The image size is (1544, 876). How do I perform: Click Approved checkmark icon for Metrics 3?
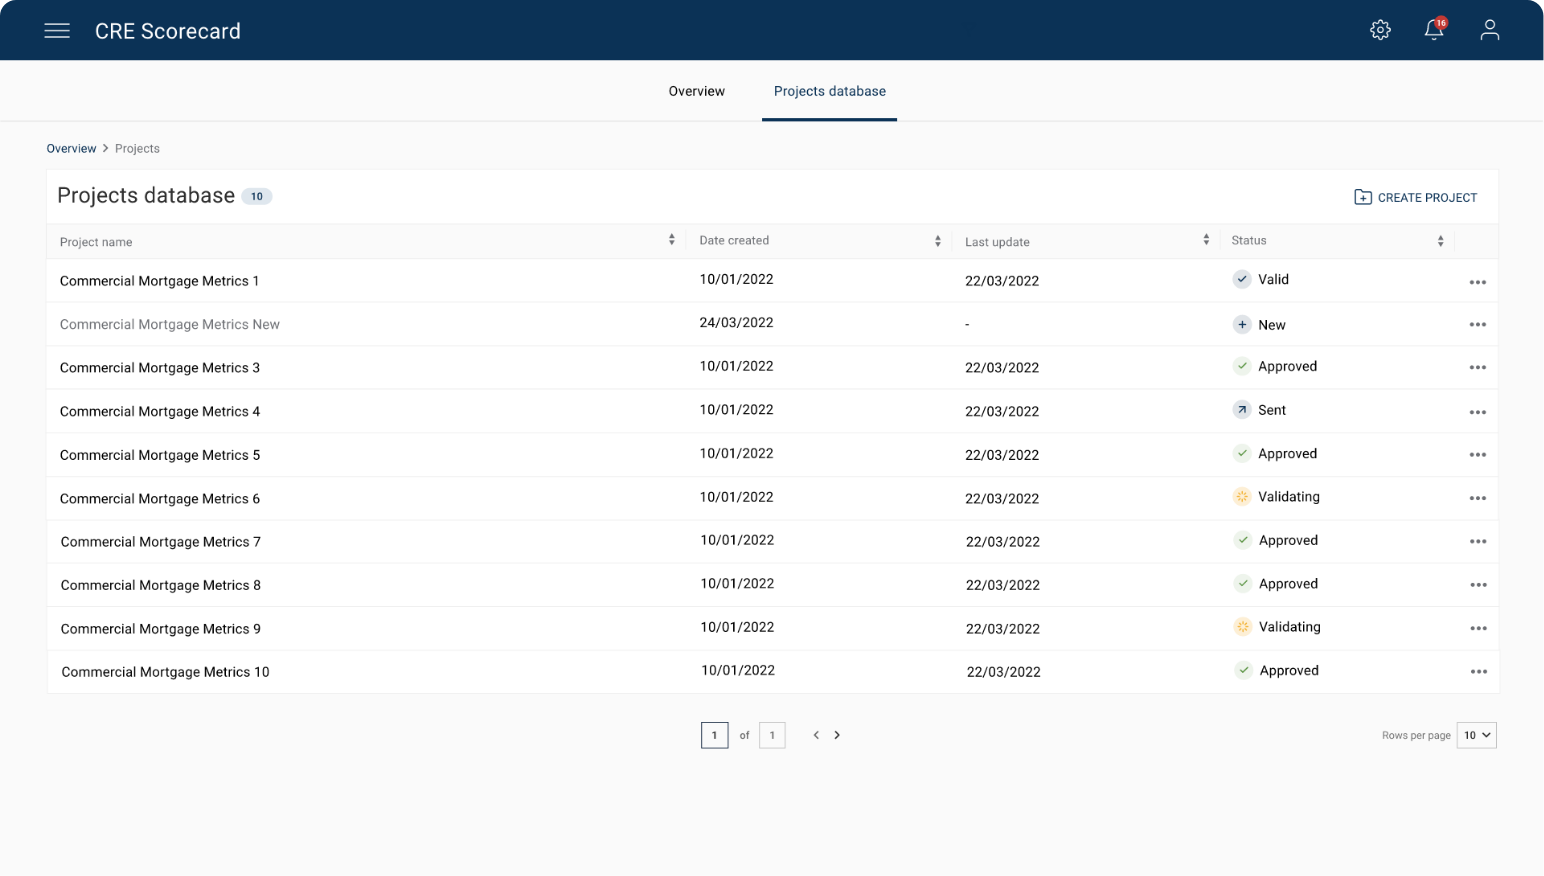pyautogui.click(x=1241, y=366)
